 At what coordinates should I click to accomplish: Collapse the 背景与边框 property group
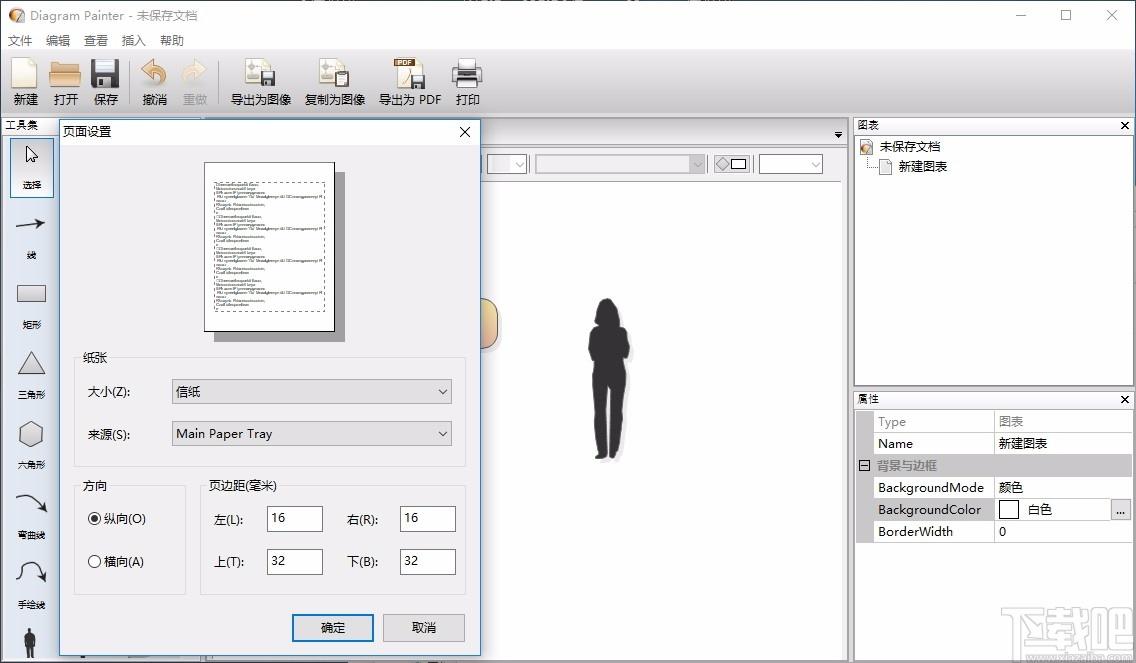(x=864, y=466)
